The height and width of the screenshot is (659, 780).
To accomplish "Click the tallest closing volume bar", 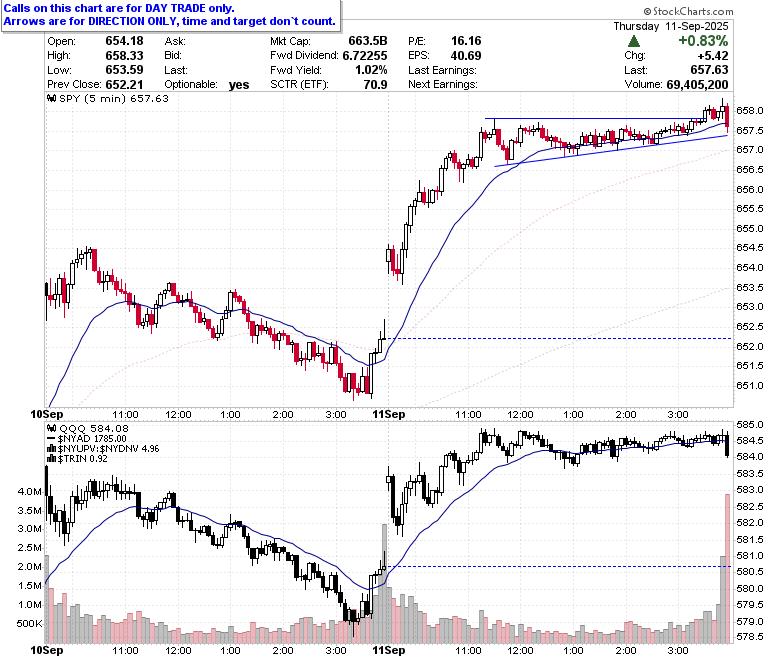I will (x=727, y=568).
